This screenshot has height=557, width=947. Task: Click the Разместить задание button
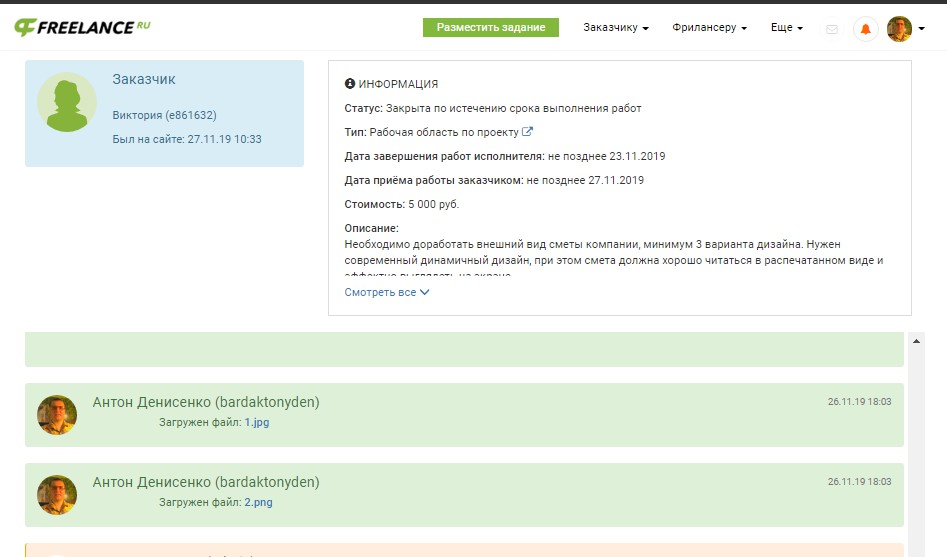[490, 27]
